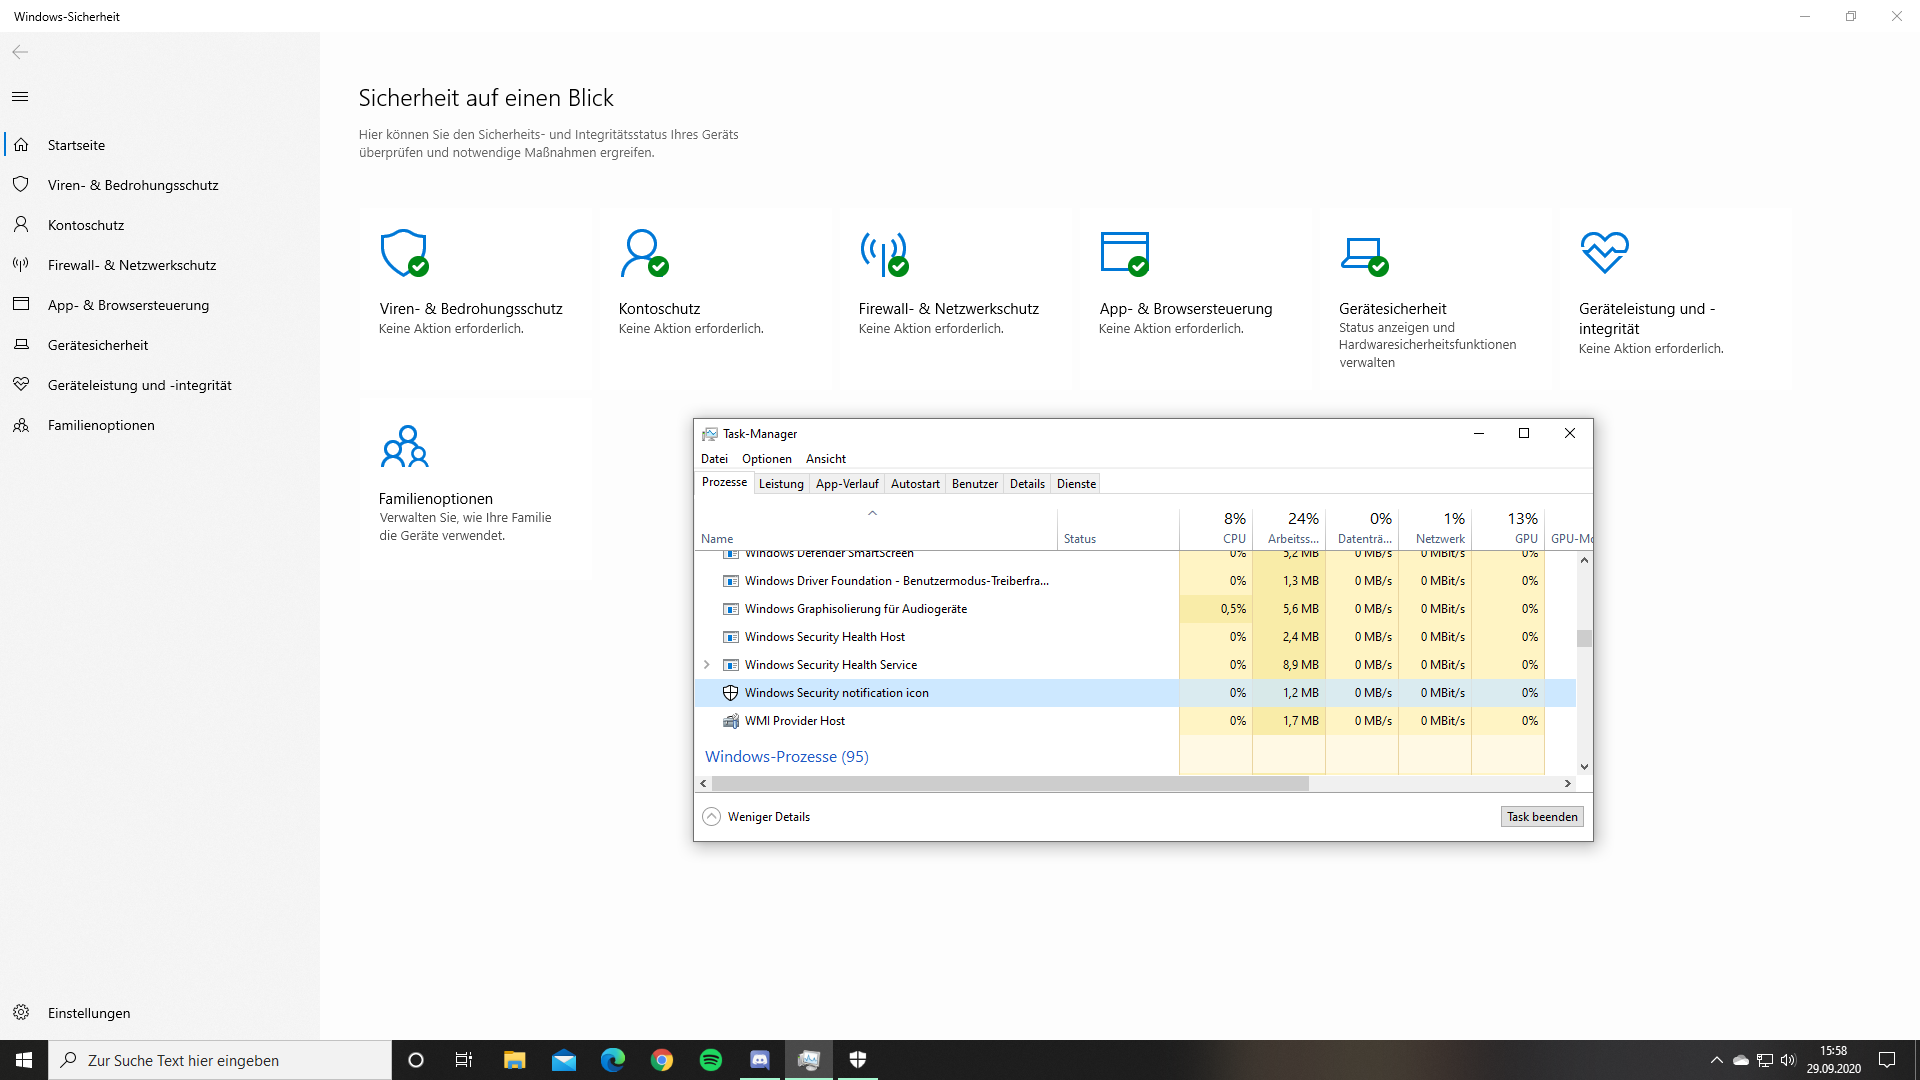Click the taskbar clock showing 15:58
The height and width of the screenshot is (1080, 1920).
1833,1060
